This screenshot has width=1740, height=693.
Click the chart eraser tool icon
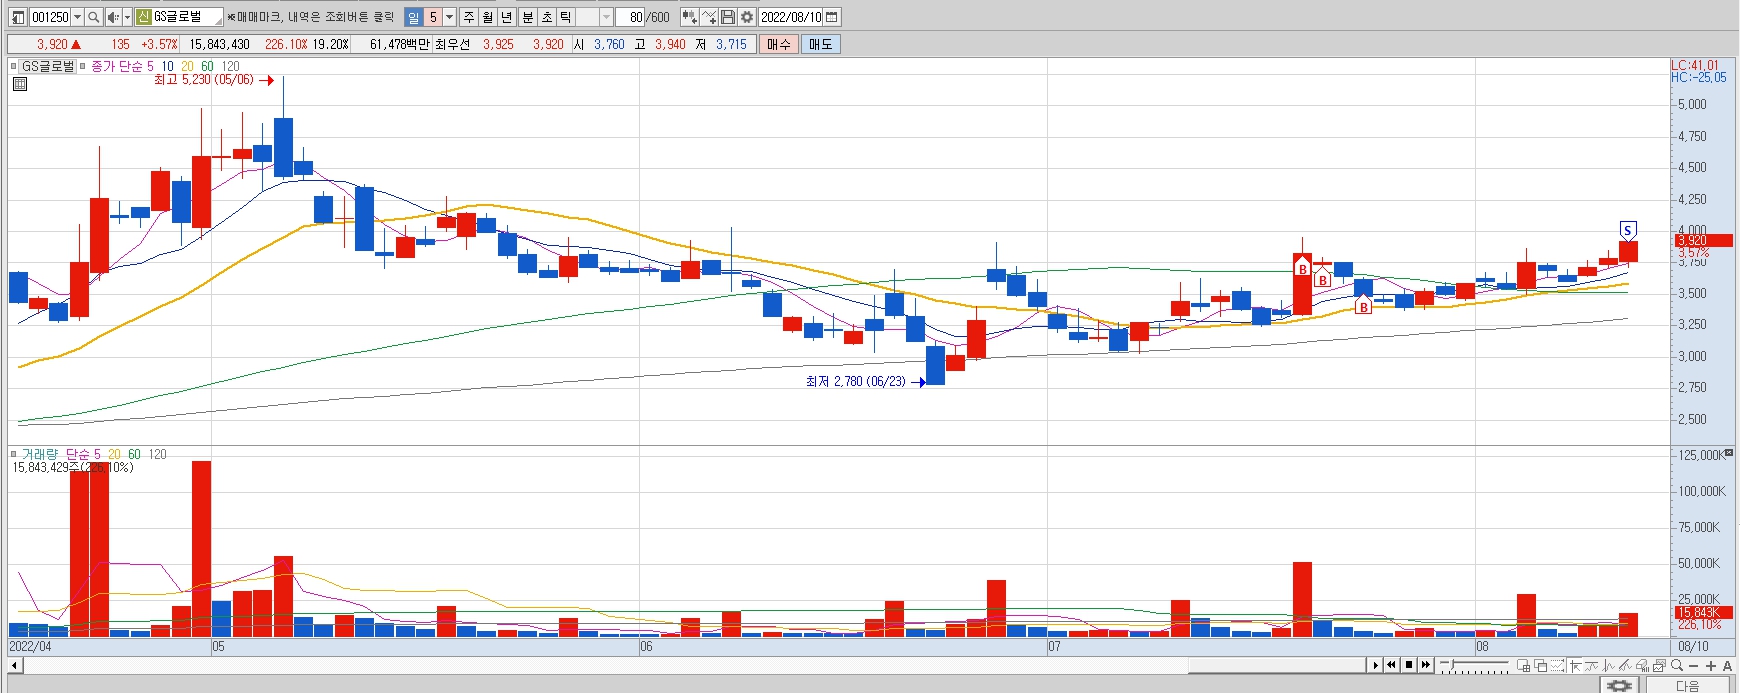(1642, 666)
